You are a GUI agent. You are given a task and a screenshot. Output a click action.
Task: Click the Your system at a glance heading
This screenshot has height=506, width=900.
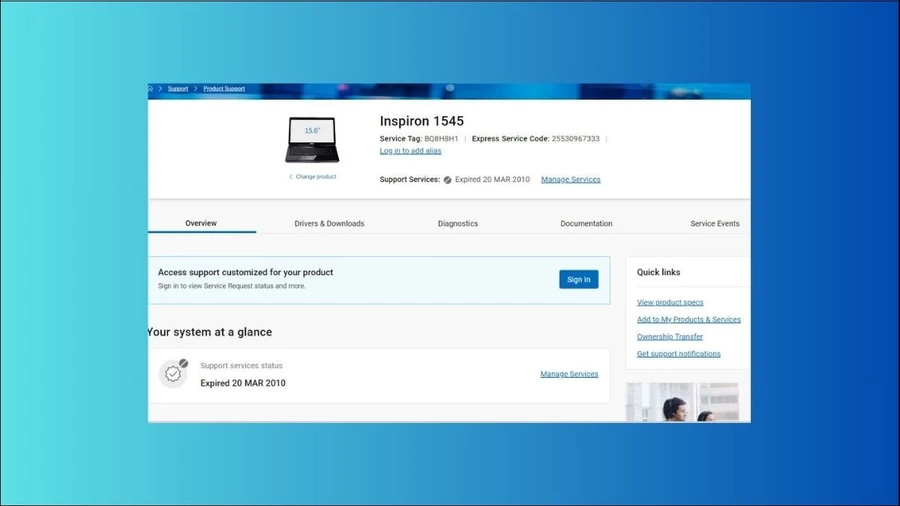tap(210, 332)
